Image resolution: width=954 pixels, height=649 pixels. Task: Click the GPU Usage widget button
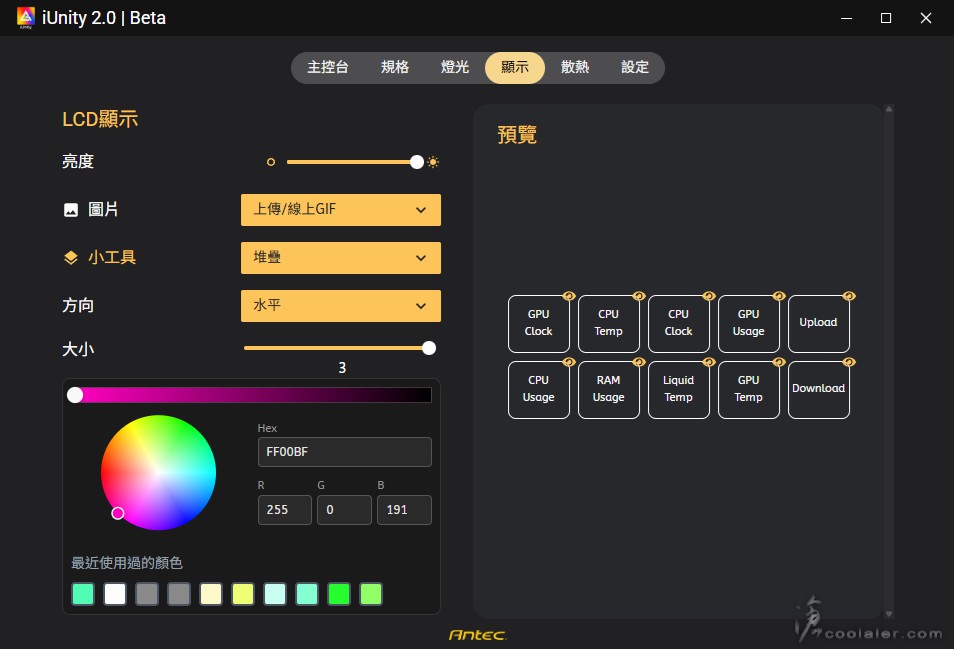click(748, 324)
